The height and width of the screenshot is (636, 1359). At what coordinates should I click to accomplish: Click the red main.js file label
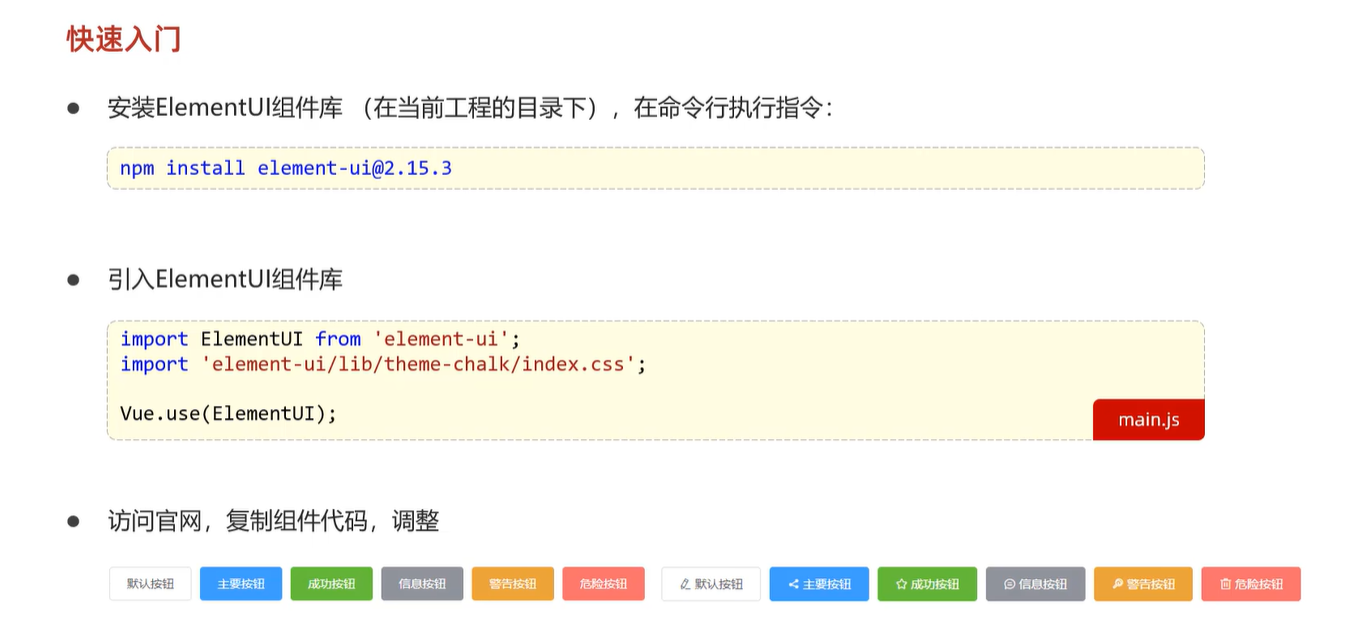click(x=1149, y=420)
